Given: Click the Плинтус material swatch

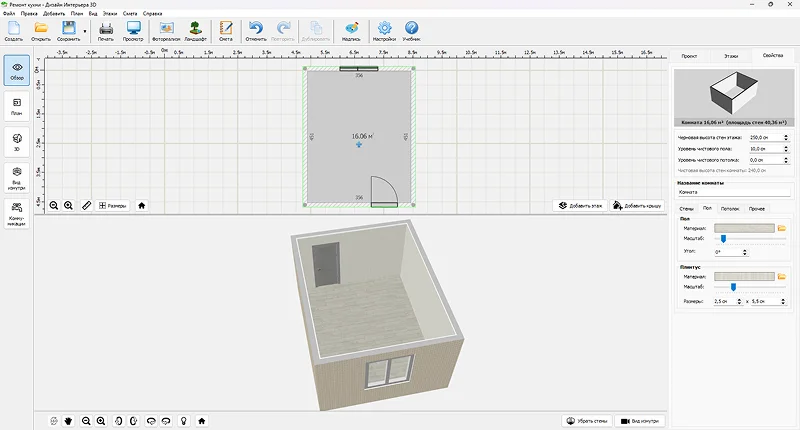Looking at the screenshot, I should pos(744,276).
